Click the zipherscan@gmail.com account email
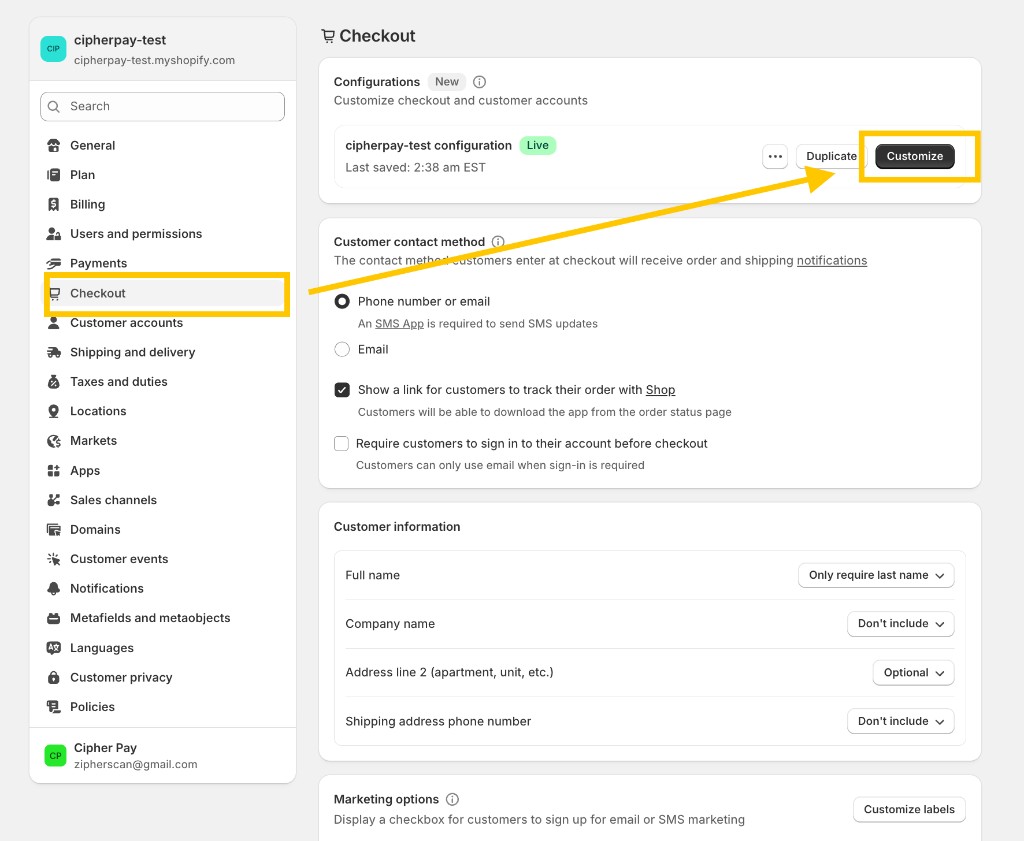Image resolution: width=1024 pixels, height=841 pixels. [x=135, y=765]
